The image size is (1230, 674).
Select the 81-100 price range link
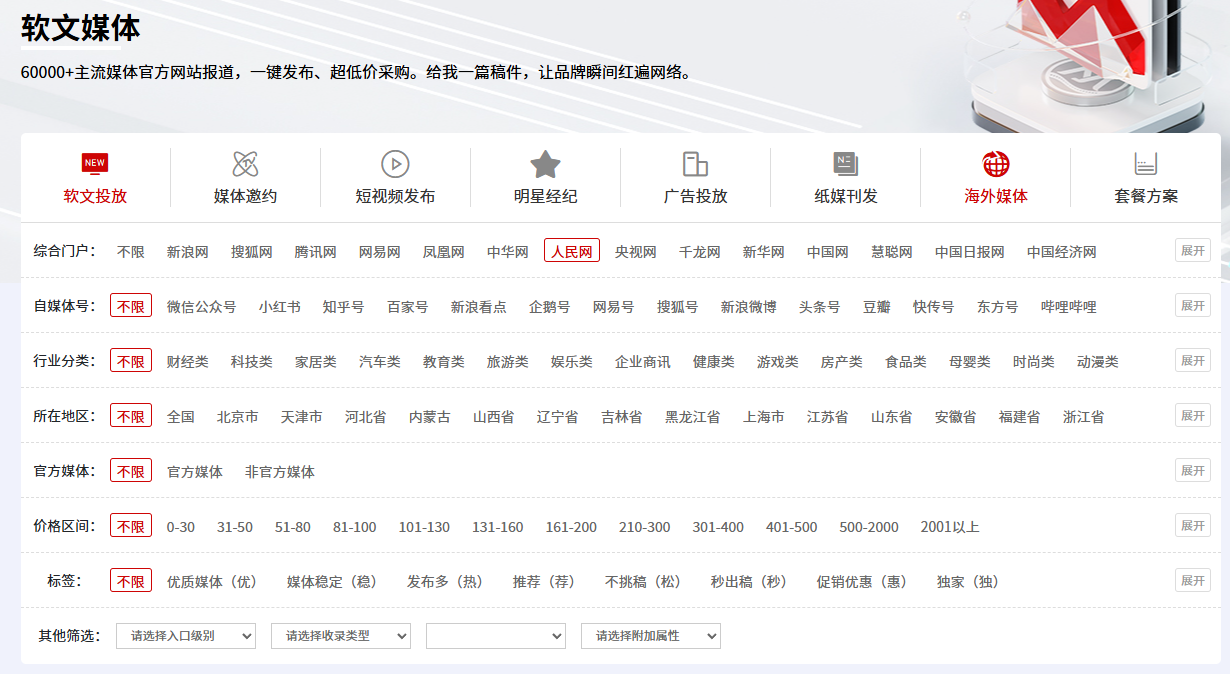coord(354,526)
